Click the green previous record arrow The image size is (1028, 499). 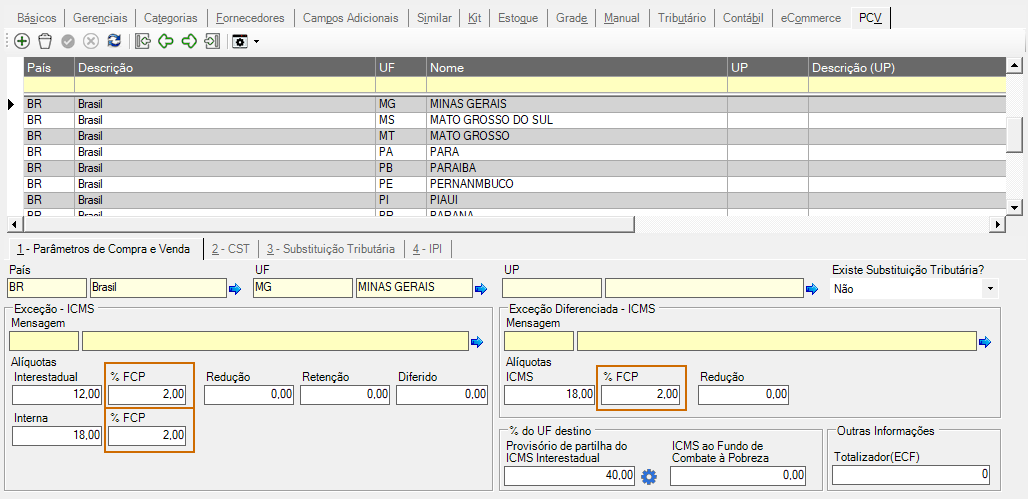click(166, 41)
